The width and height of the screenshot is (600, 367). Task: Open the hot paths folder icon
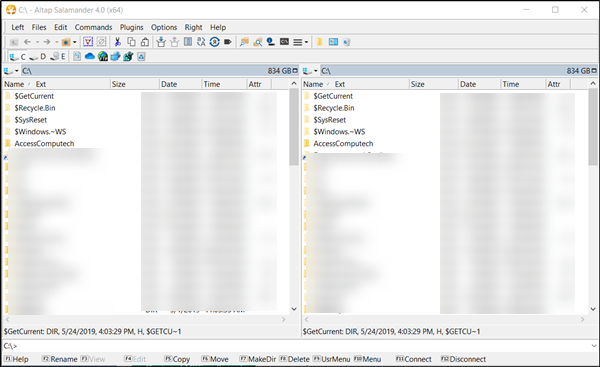pos(66,42)
